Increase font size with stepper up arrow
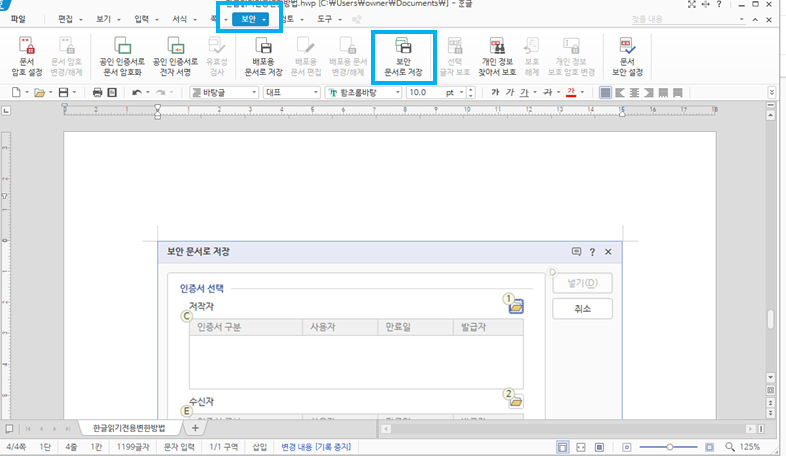The image size is (786, 456). click(470, 90)
